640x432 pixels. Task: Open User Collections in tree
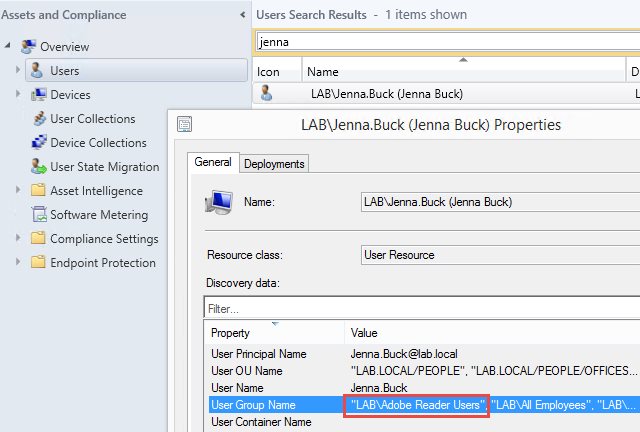point(93,119)
